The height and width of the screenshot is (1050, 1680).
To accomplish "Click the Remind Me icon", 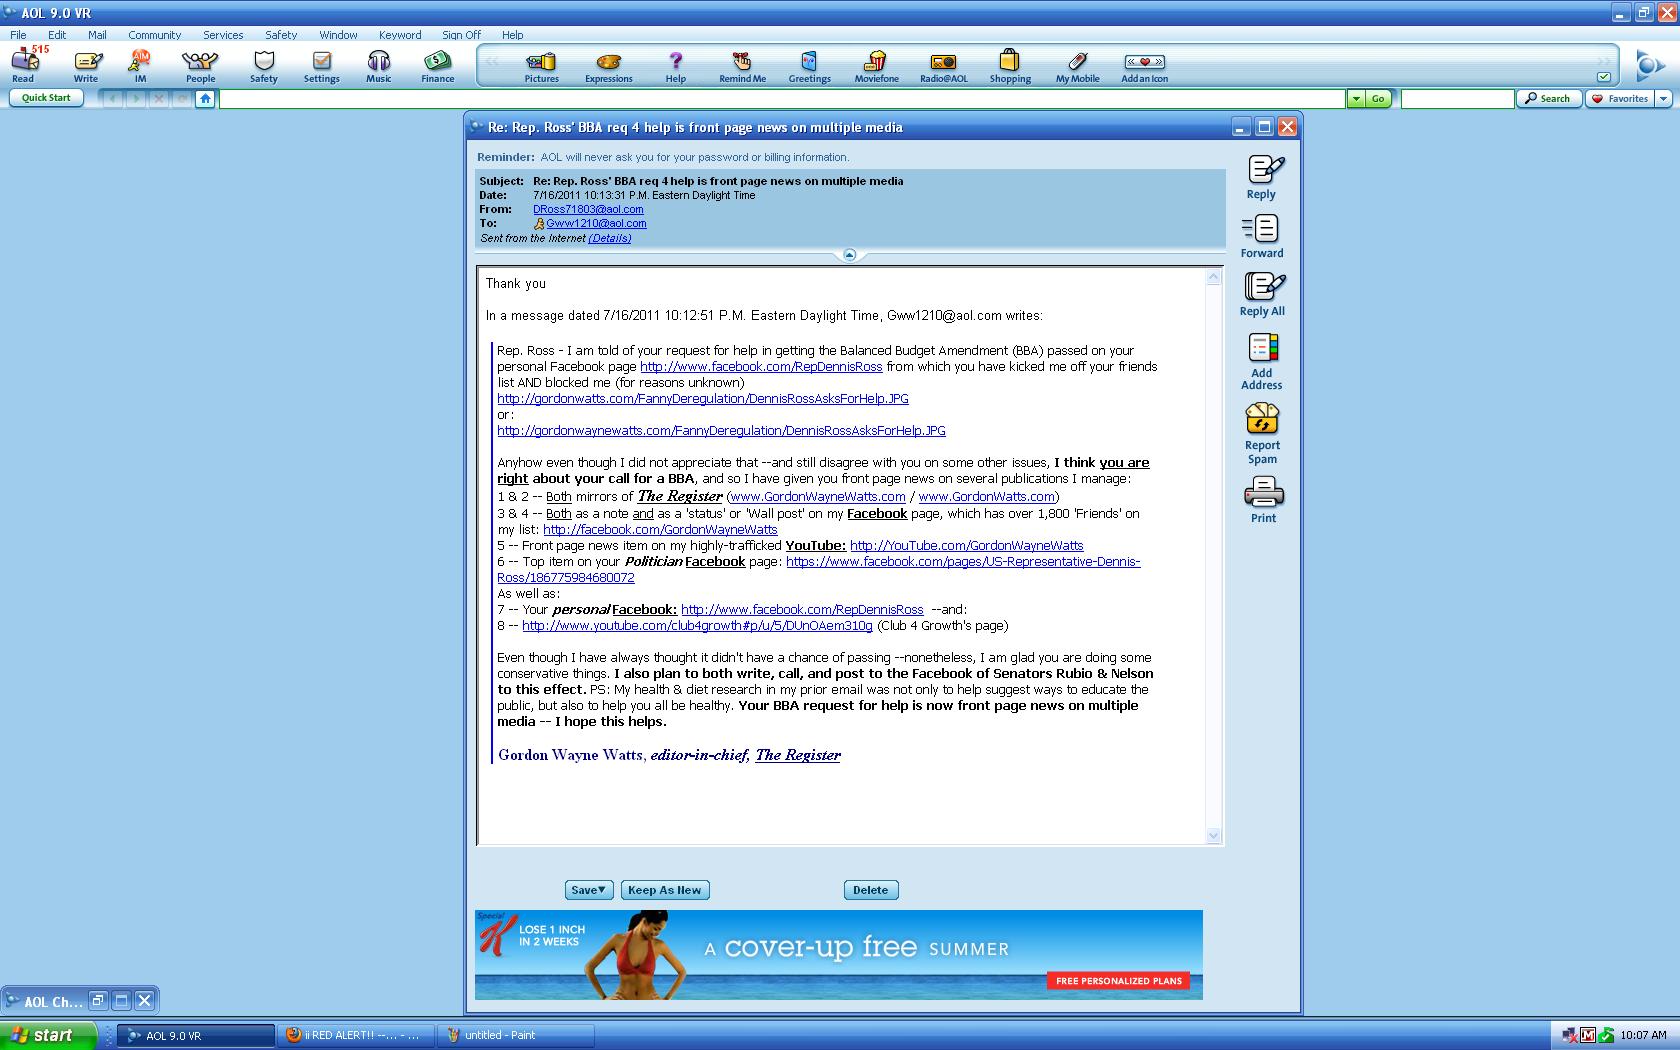I will pos(742,66).
